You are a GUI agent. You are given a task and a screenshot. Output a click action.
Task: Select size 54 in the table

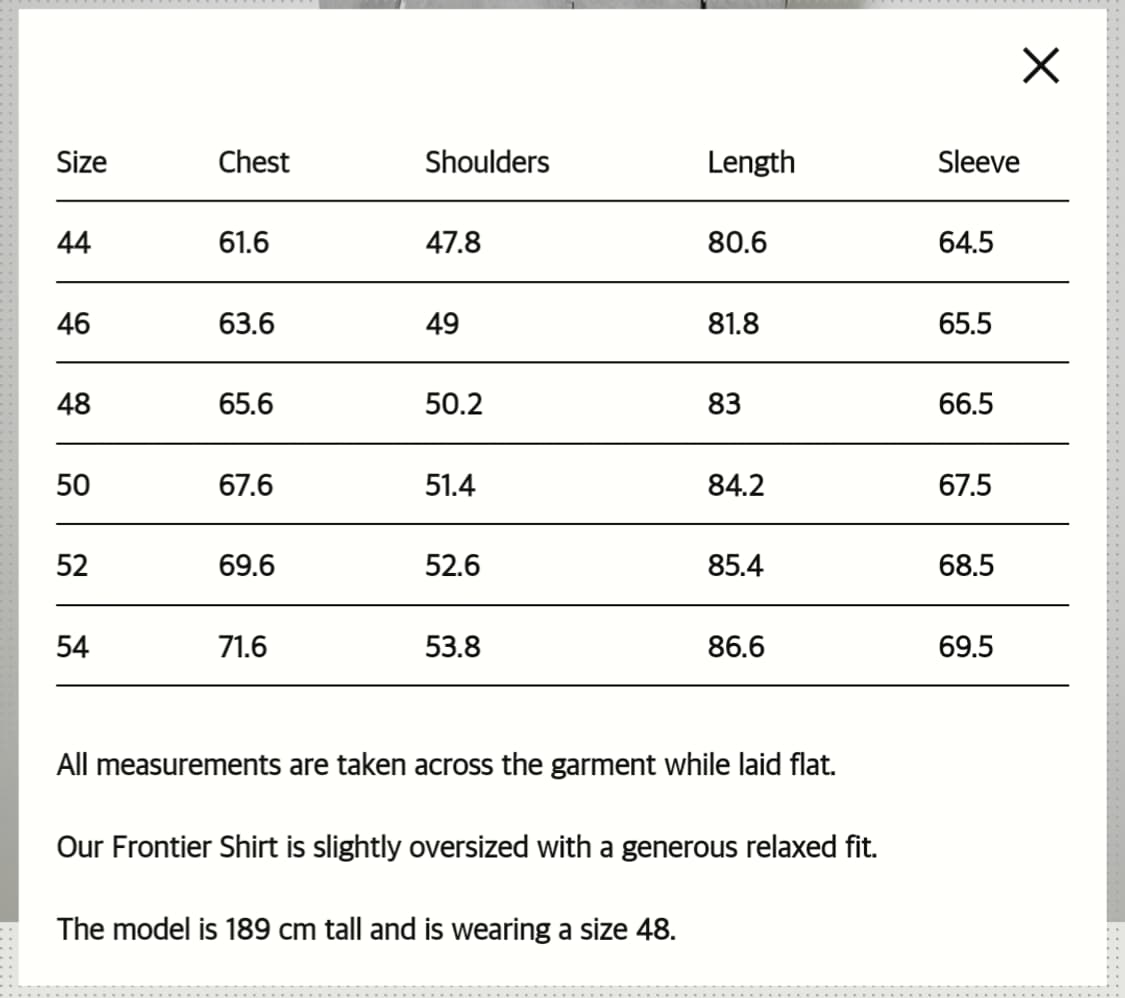pyautogui.click(x=73, y=647)
